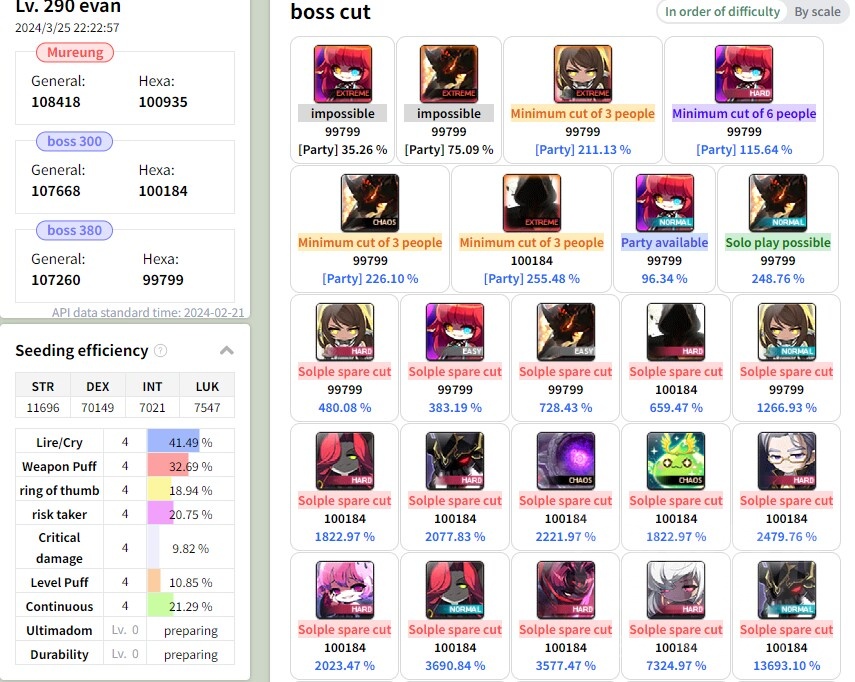
Task: Open the red-haired NORMAL boss at 96.34 %
Action: pyautogui.click(x=664, y=203)
